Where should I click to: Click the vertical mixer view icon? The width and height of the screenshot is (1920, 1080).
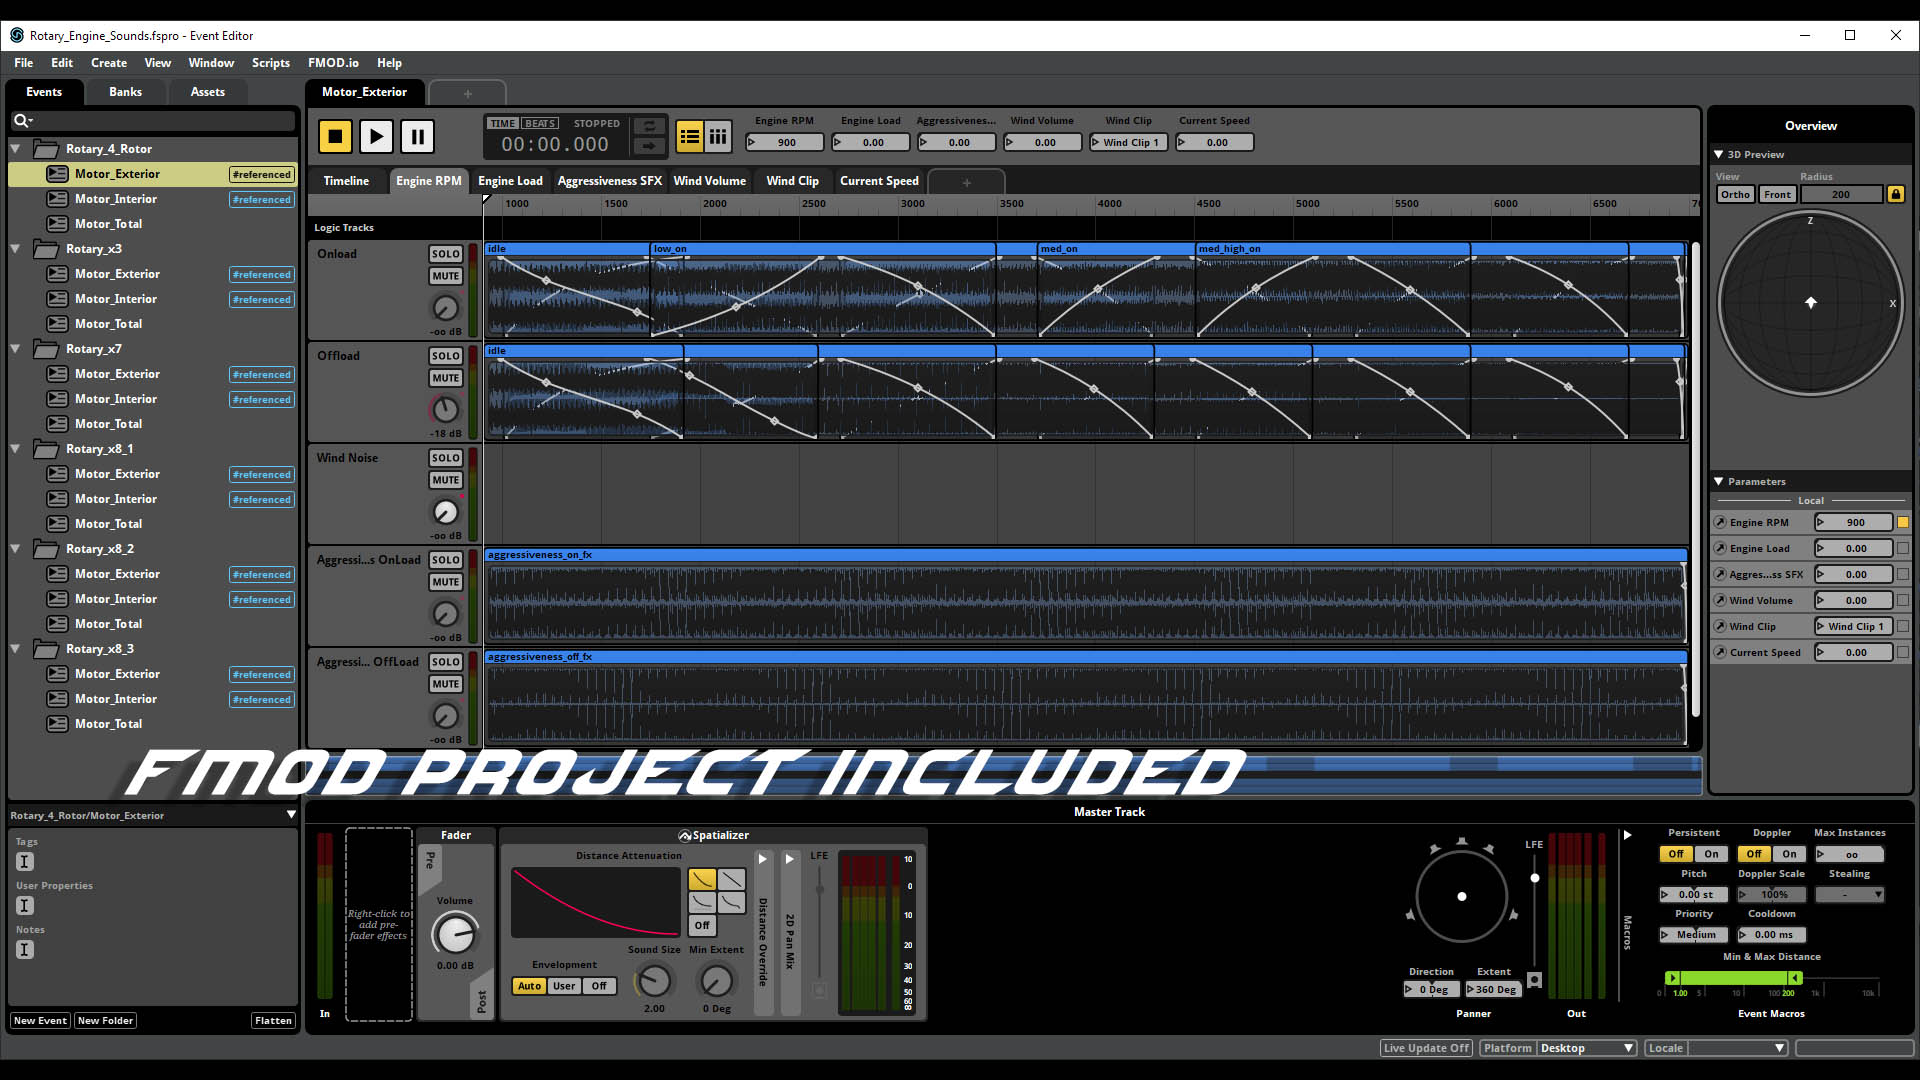718,137
